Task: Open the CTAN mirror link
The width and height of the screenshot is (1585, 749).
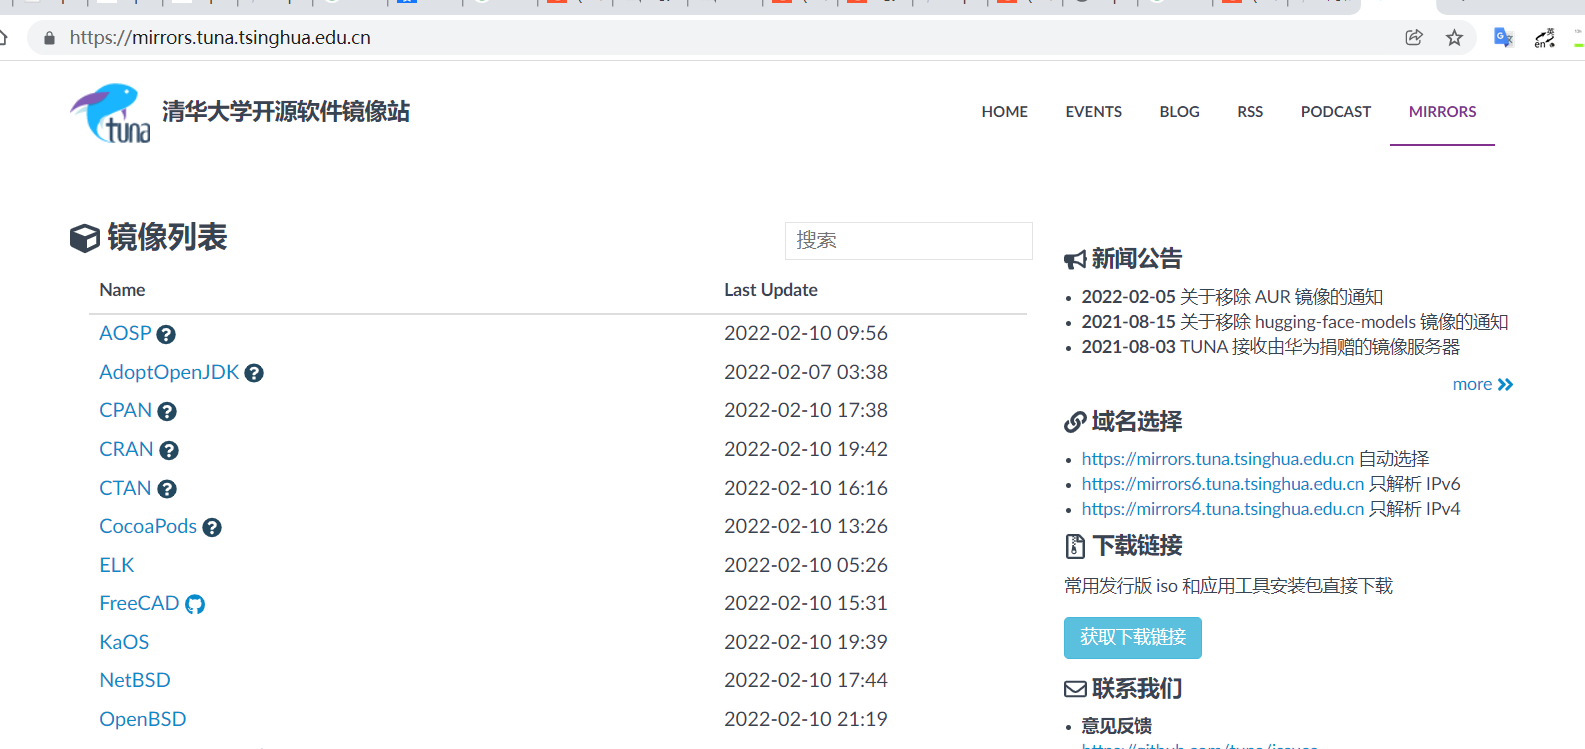Action: tap(125, 488)
